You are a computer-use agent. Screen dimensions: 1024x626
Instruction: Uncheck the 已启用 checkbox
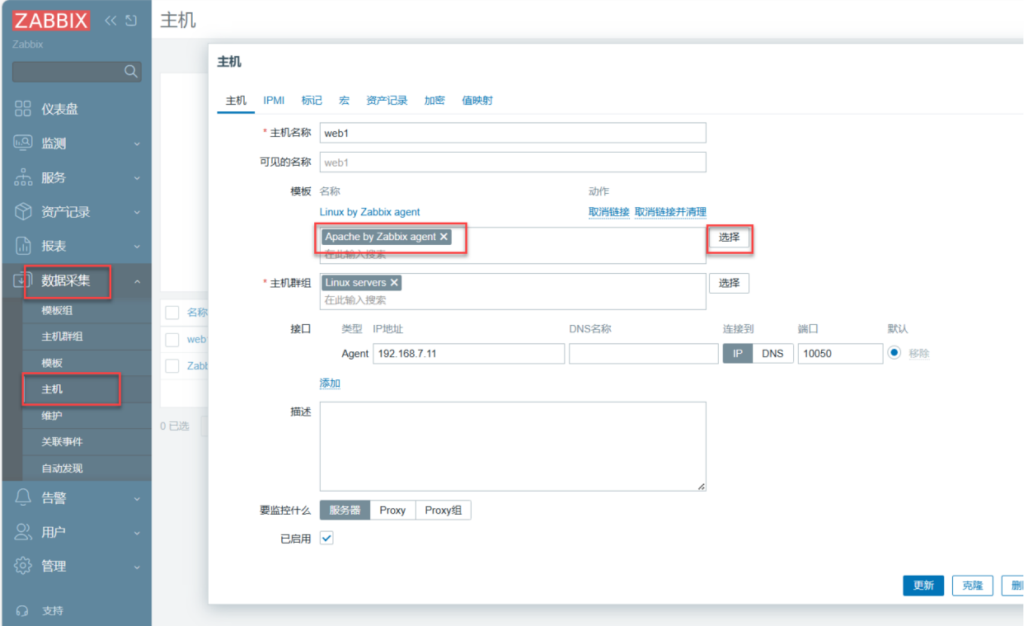pyautogui.click(x=326, y=538)
